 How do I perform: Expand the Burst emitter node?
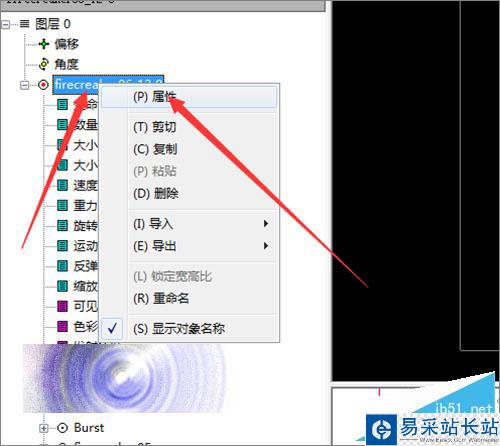point(43,428)
